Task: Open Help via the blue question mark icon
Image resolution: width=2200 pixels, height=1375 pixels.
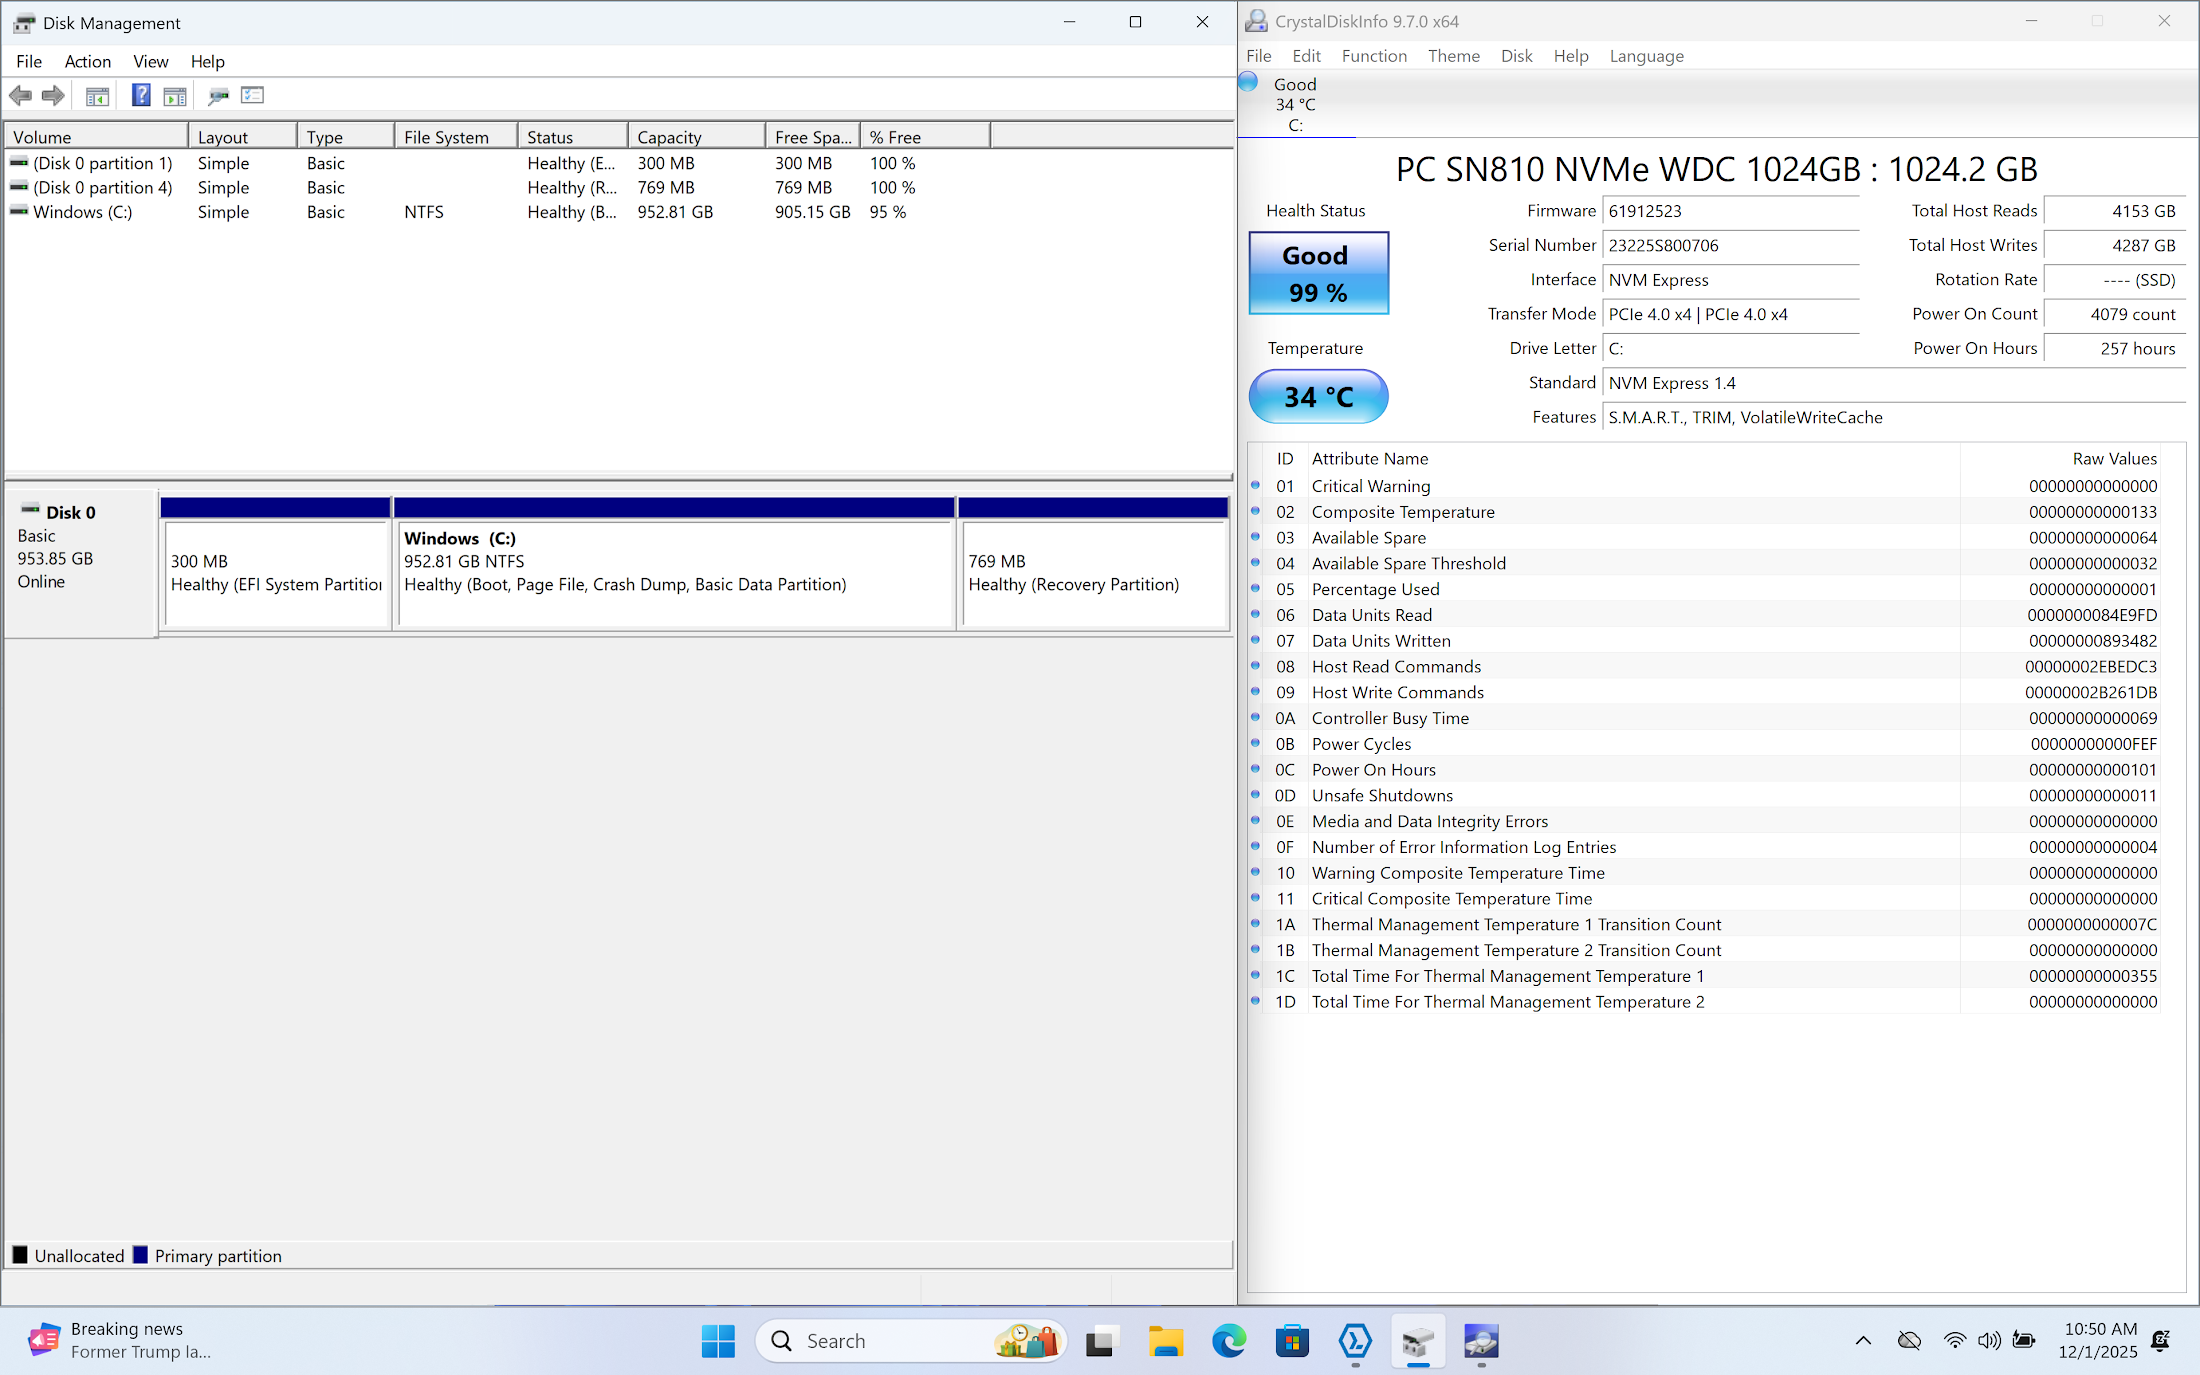Action: click(141, 96)
